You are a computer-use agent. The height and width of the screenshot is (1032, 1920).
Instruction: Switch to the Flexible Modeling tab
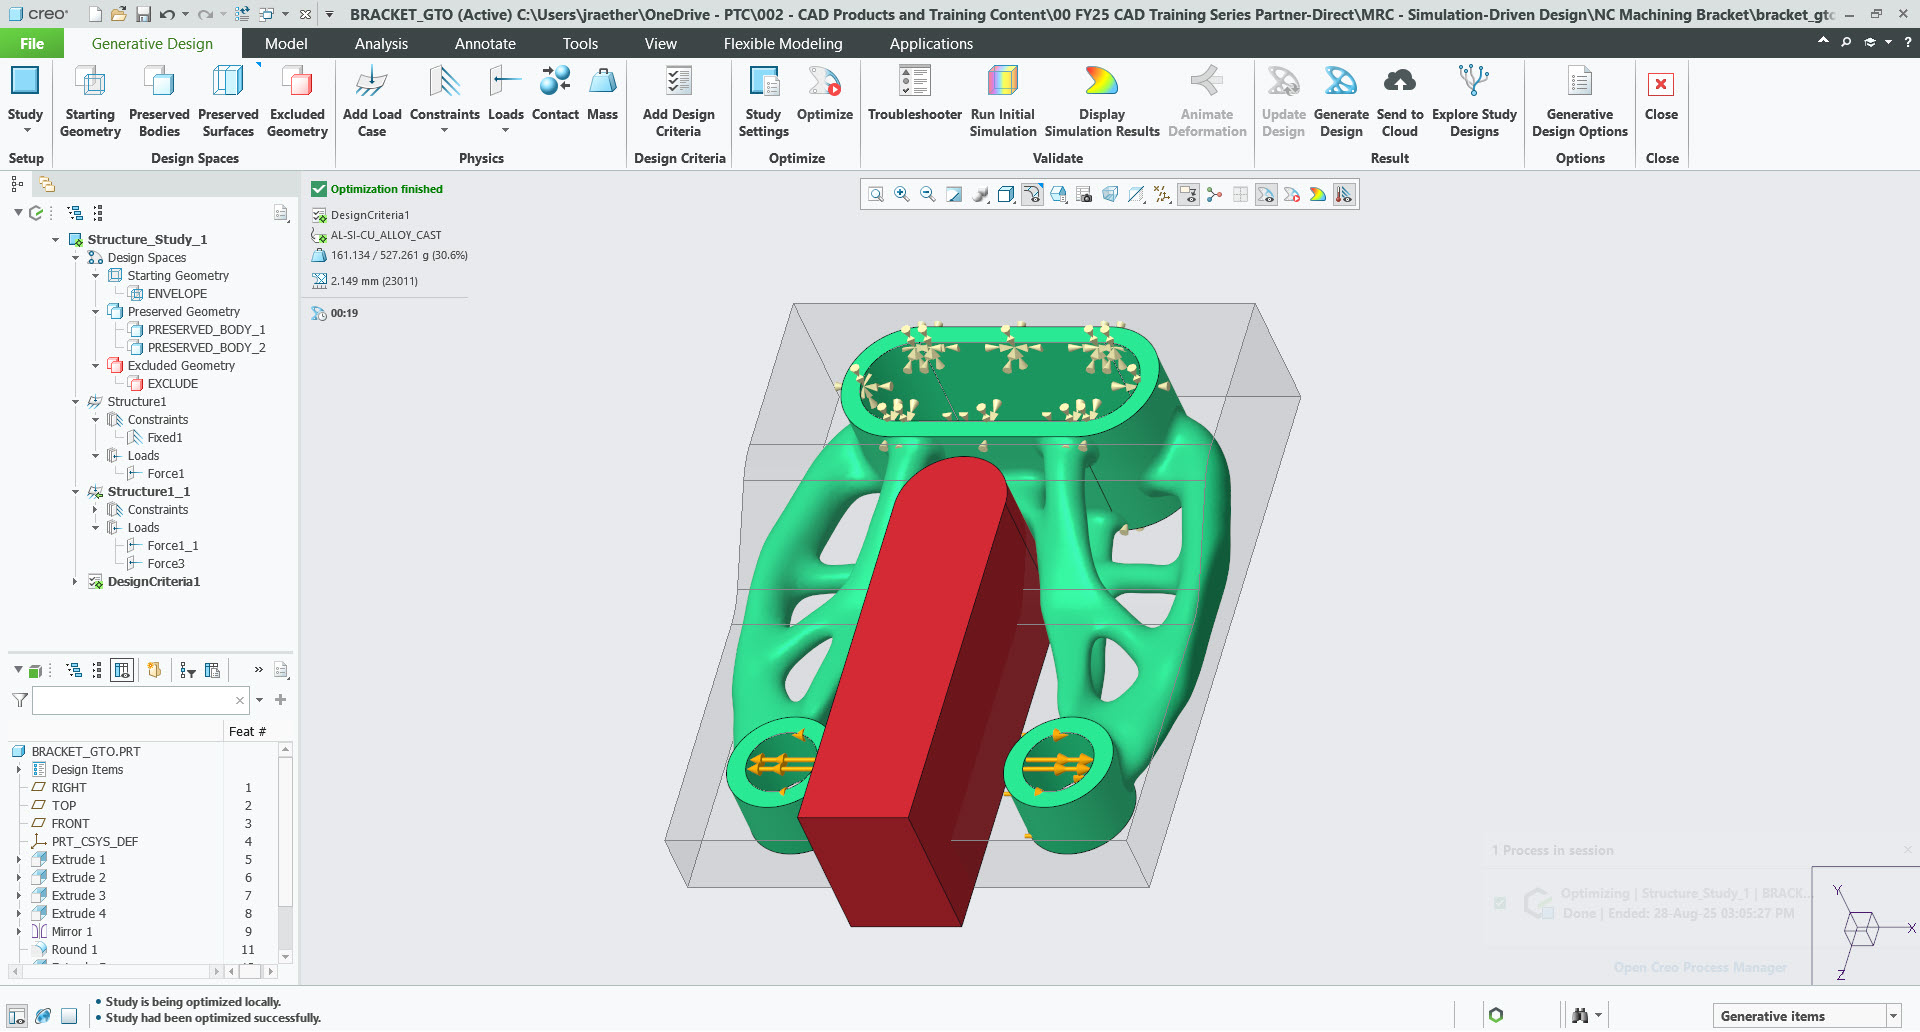point(782,44)
